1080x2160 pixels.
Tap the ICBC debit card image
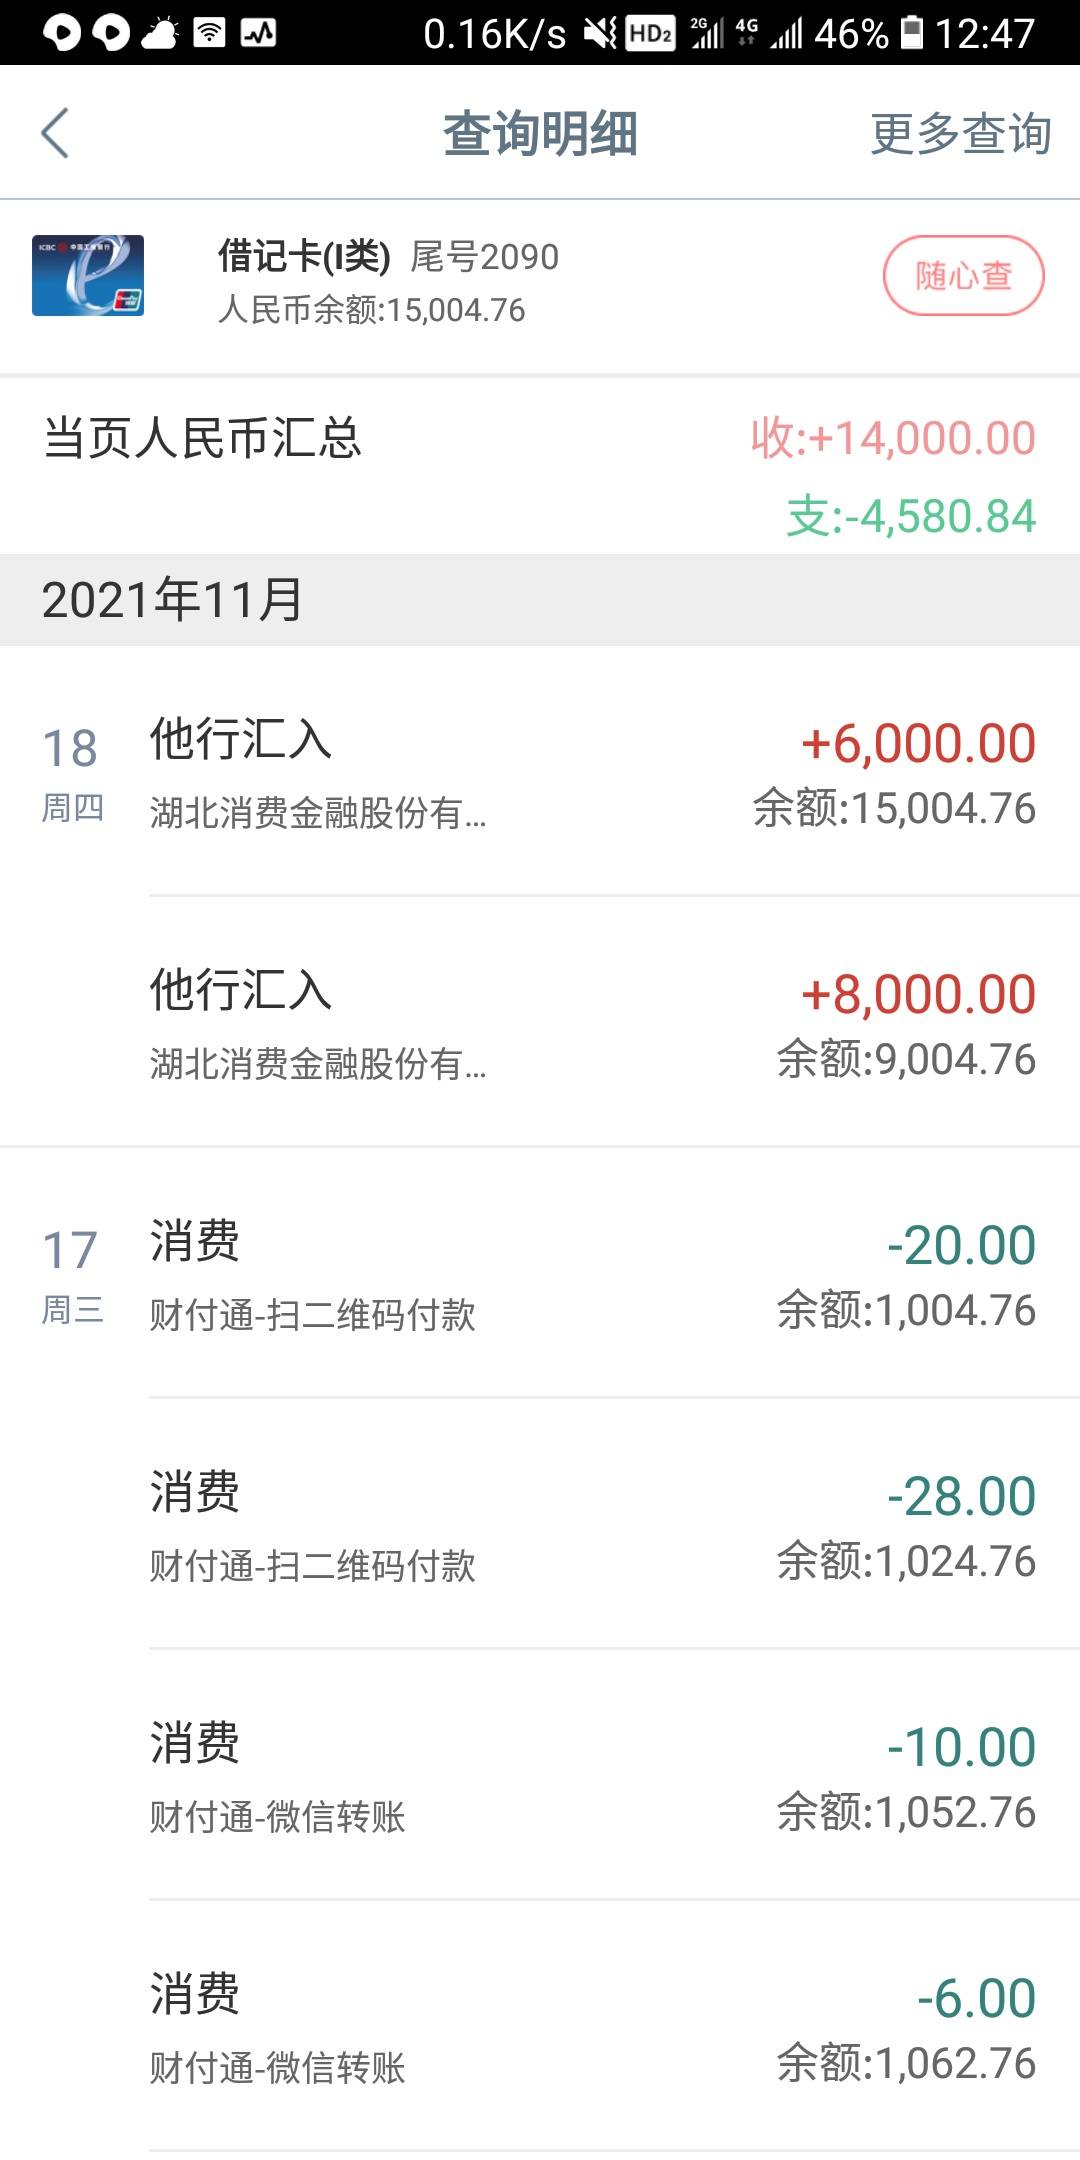[88, 276]
